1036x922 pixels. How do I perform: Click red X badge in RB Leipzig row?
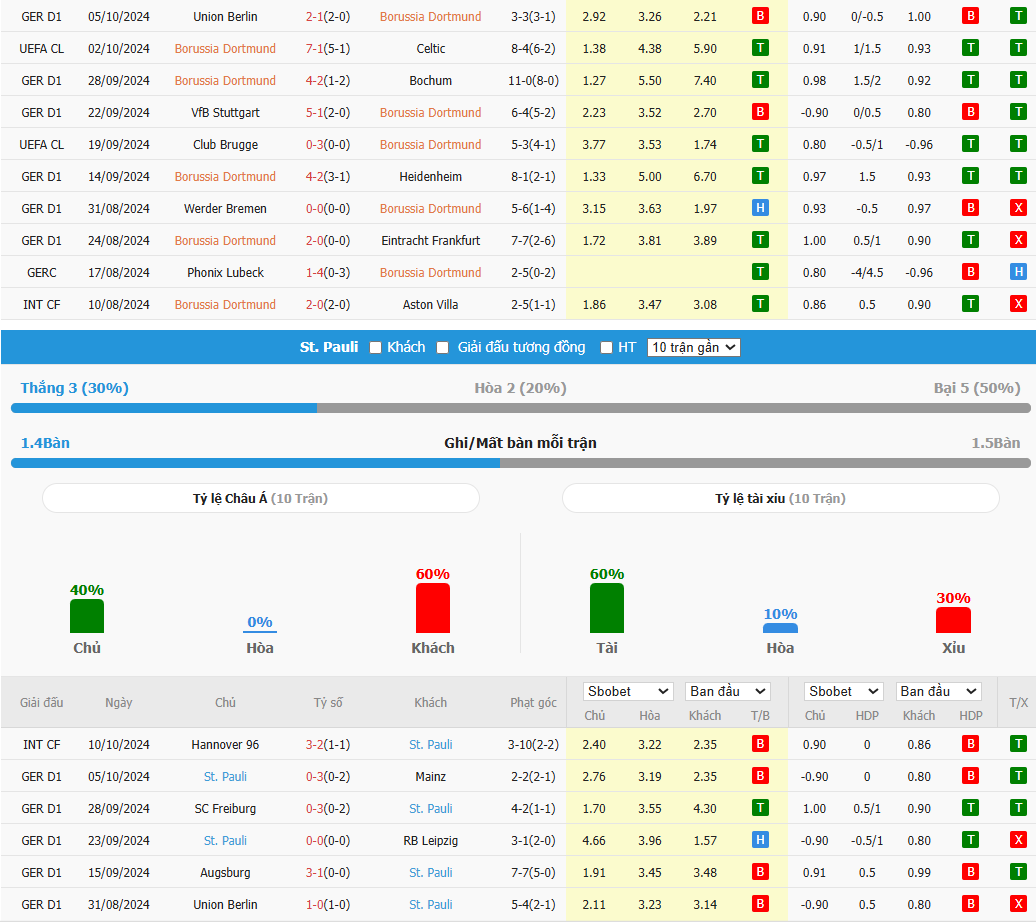click(x=1018, y=841)
